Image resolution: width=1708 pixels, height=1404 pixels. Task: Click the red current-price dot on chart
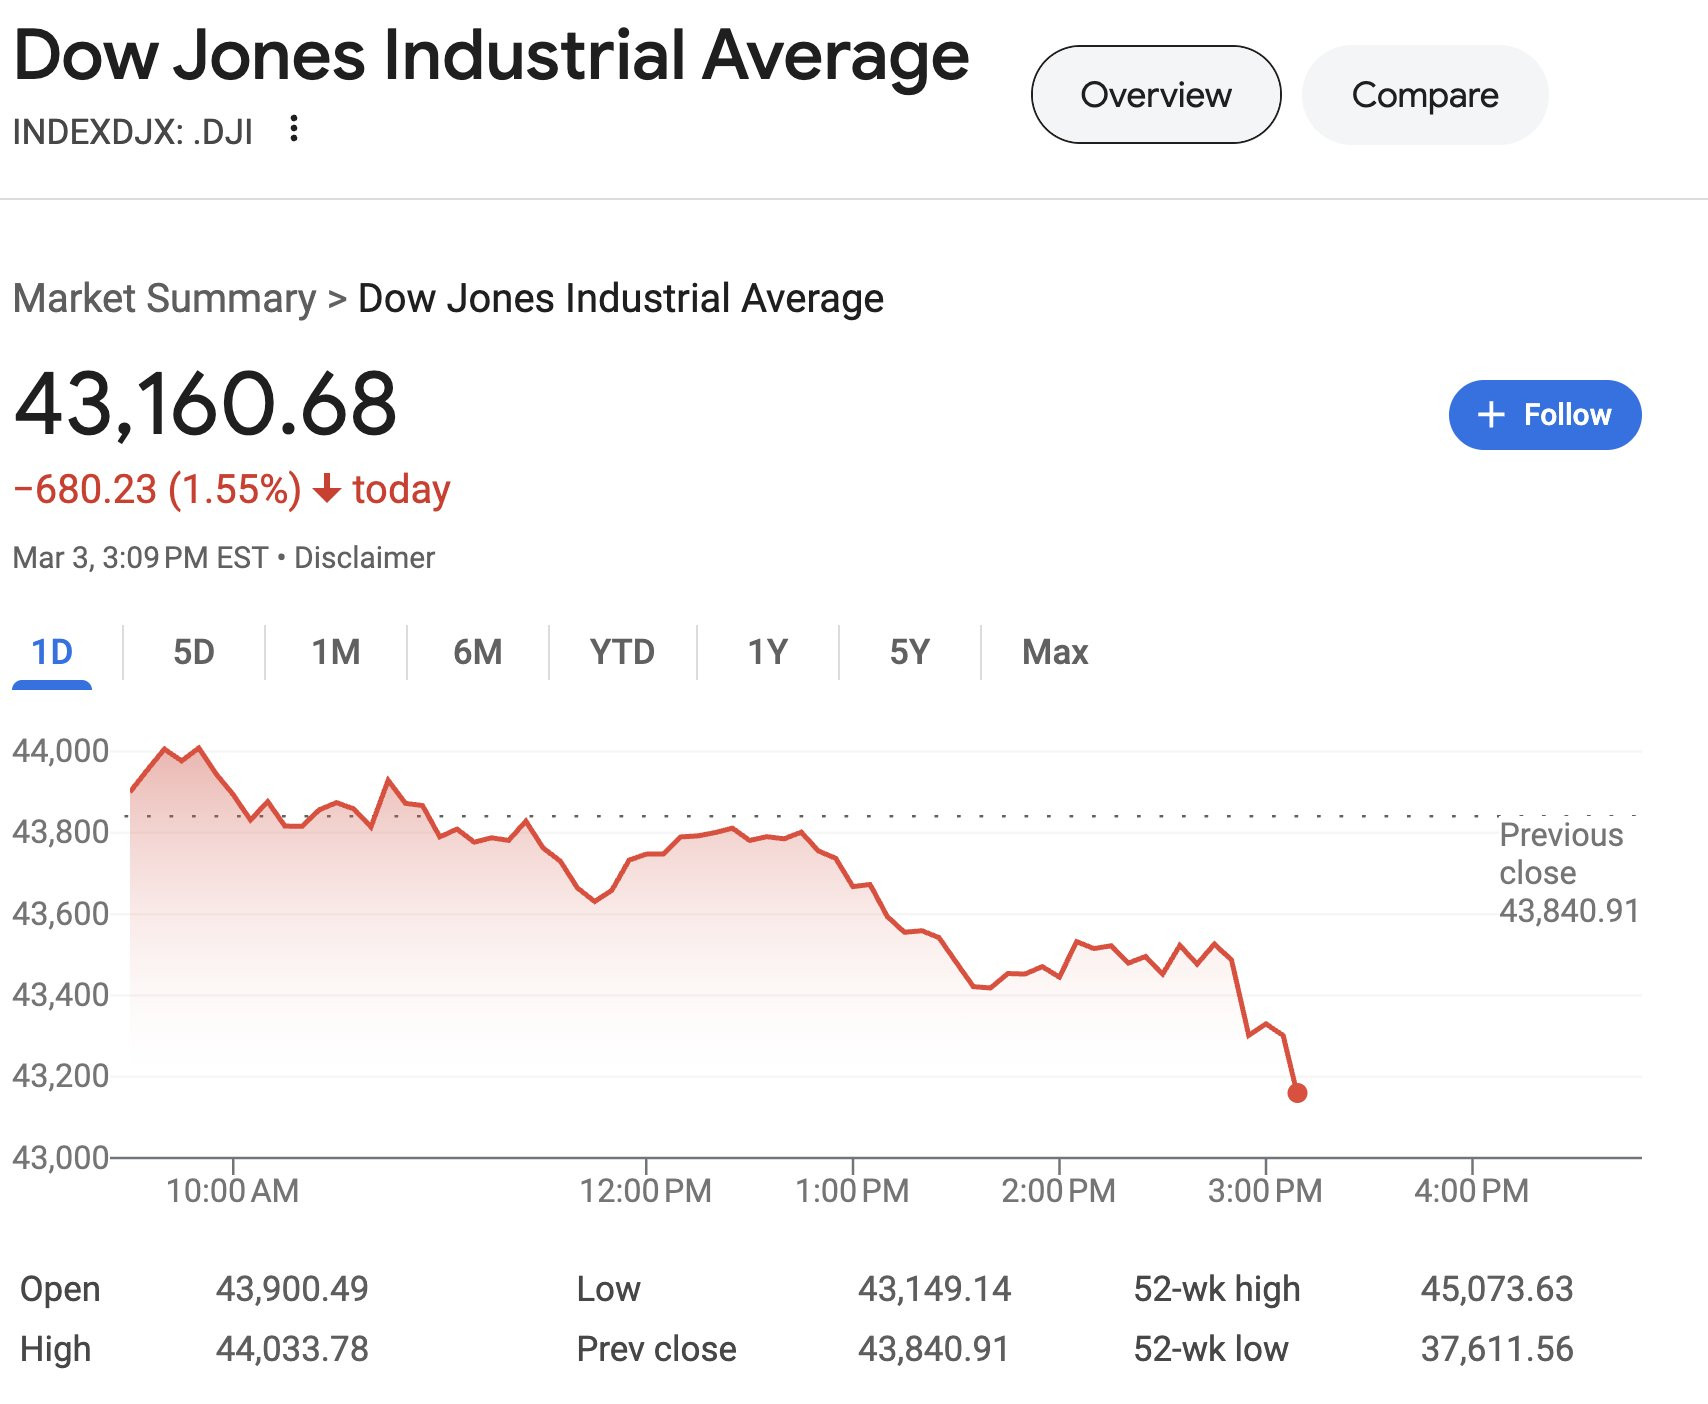click(1297, 1093)
